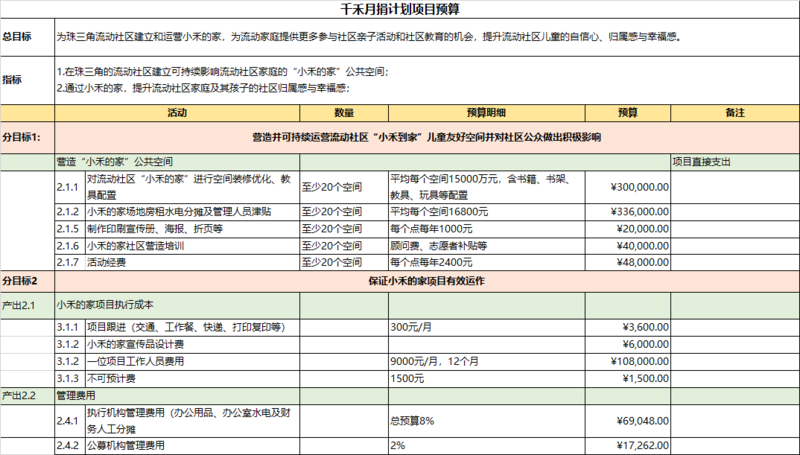Select the row number 2.1.6 cell
Screen dimensions: 800x455
[x=69, y=246]
